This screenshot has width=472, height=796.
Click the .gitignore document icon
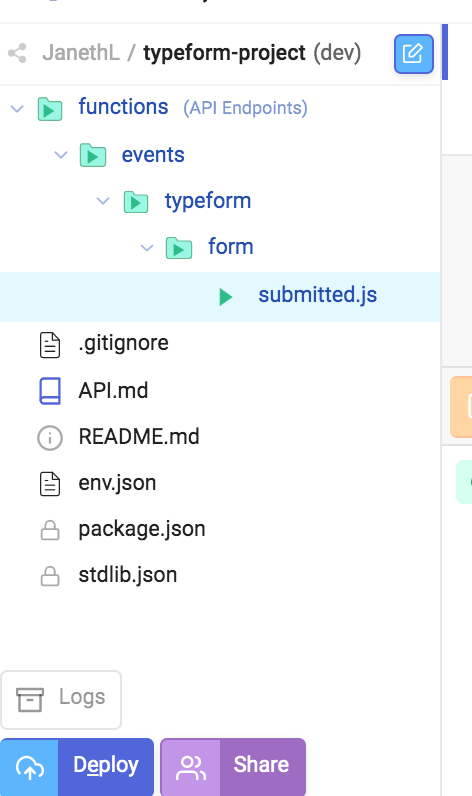50,345
